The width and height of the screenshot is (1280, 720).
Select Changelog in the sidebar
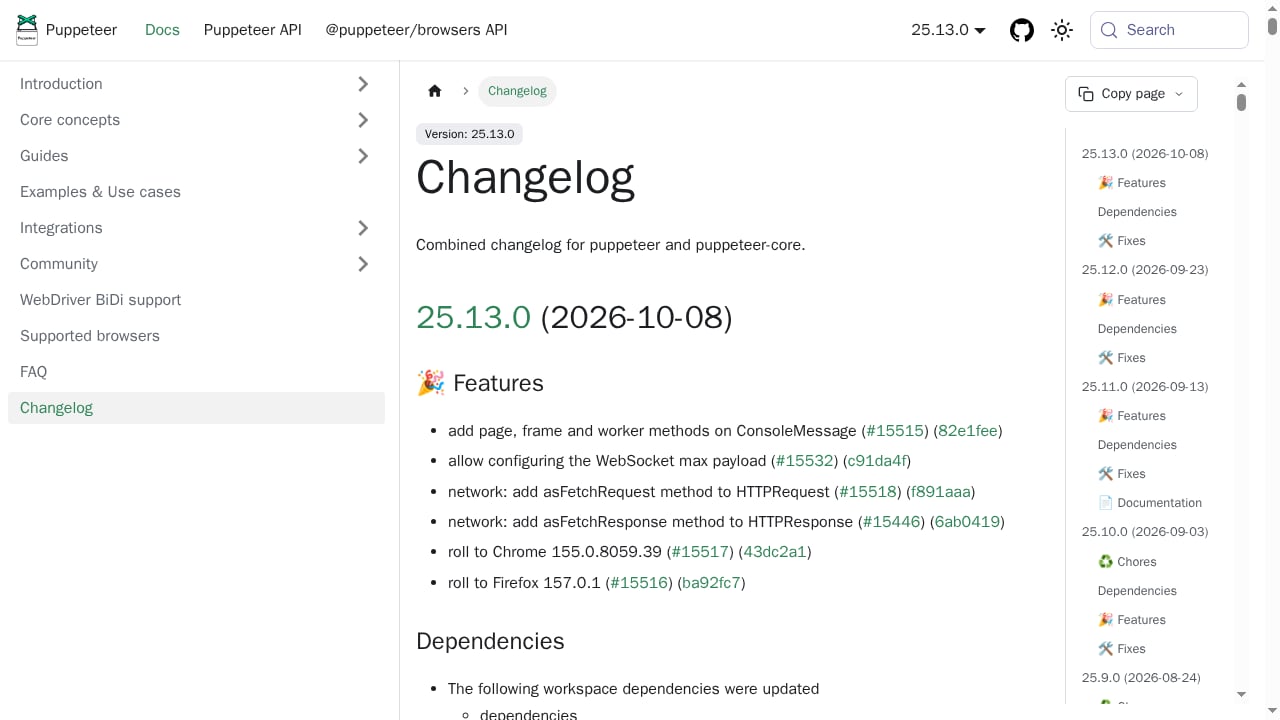[x=196, y=408]
